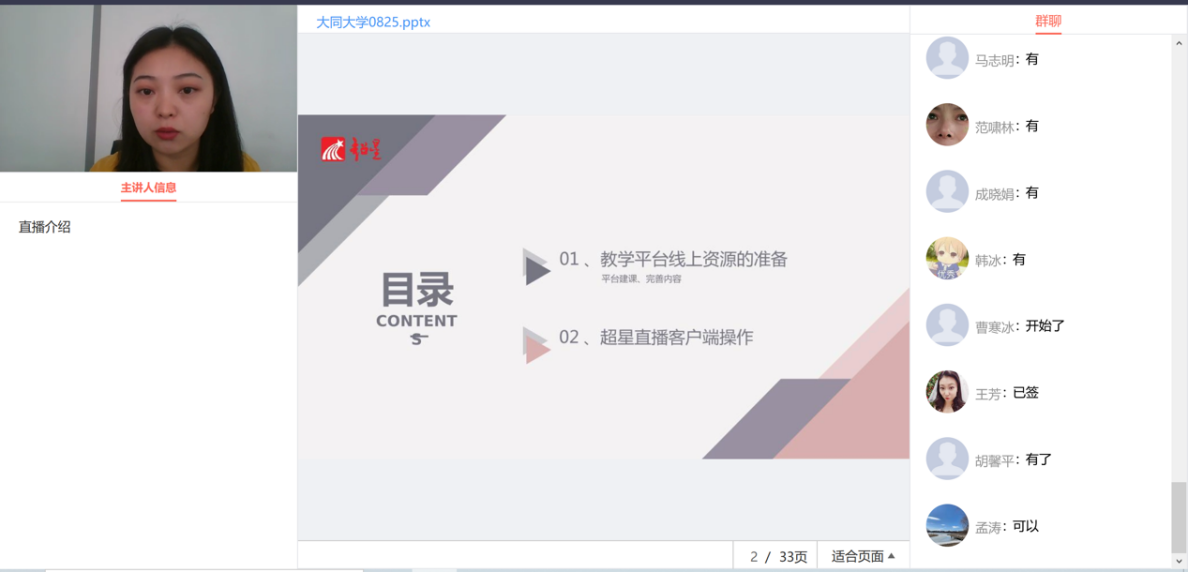Viewport: 1188px width, 572px height.
Task: Select 韩冰's anime avatar
Action: pos(947,258)
